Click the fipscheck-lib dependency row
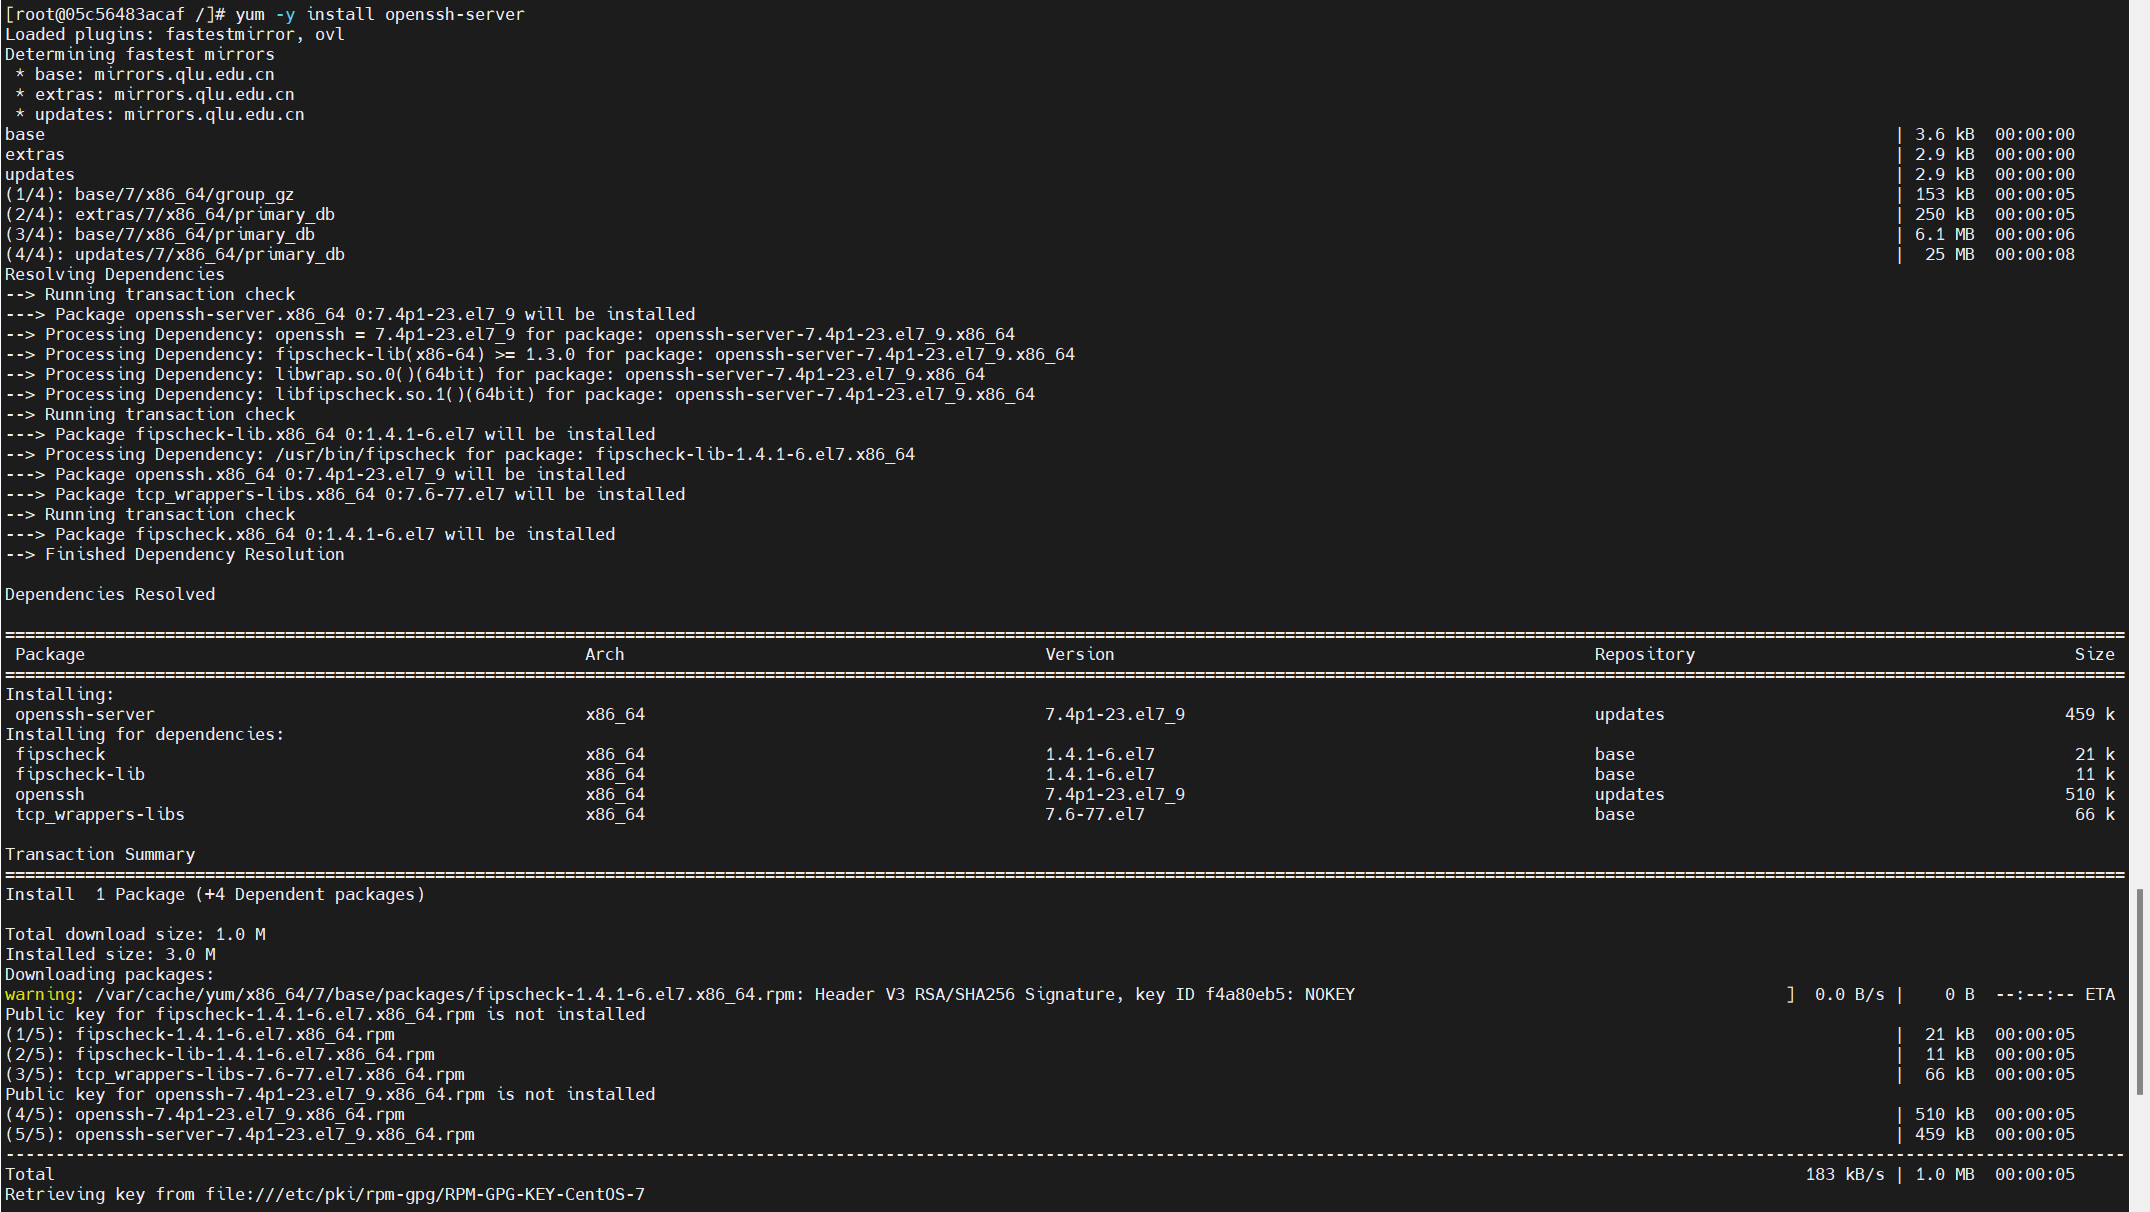 [x=79, y=774]
